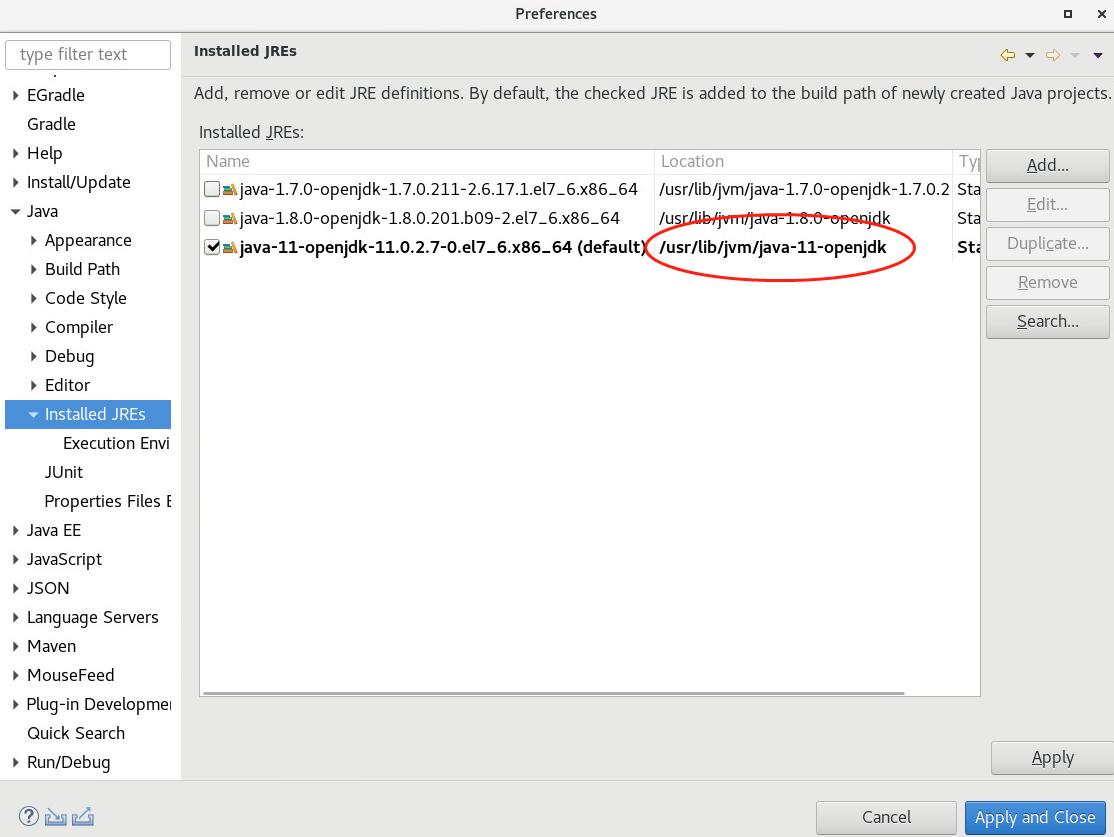The image size is (1114, 837).
Task: Check the java-1.8.0-openjdk JRE checkbox
Action: (211, 218)
